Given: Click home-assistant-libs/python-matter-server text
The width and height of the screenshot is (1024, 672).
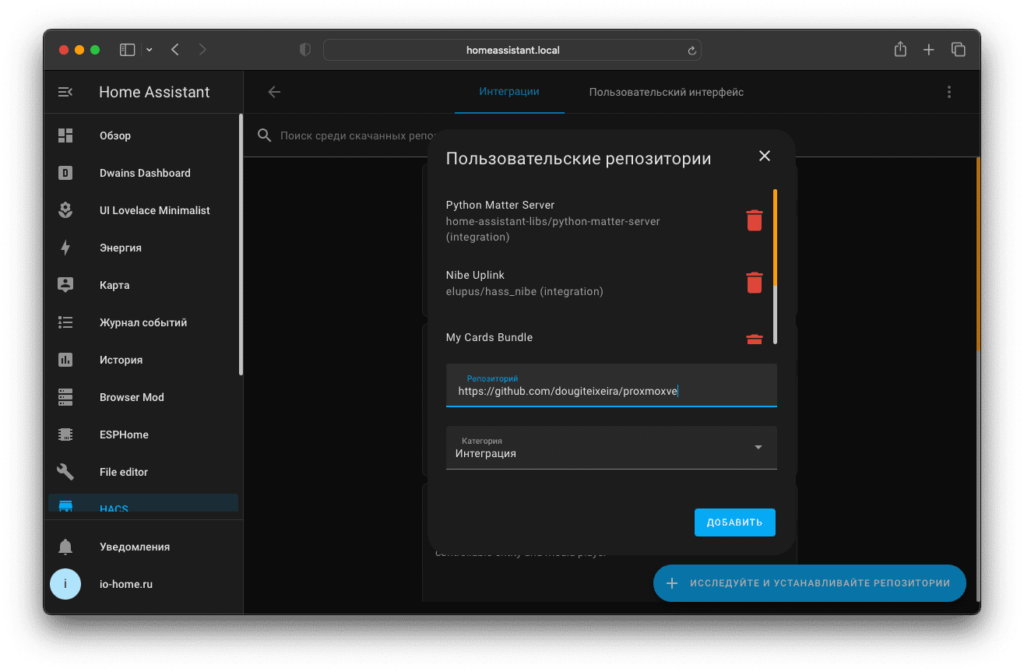Looking at the screenshot, I should [x=553, y=221].
